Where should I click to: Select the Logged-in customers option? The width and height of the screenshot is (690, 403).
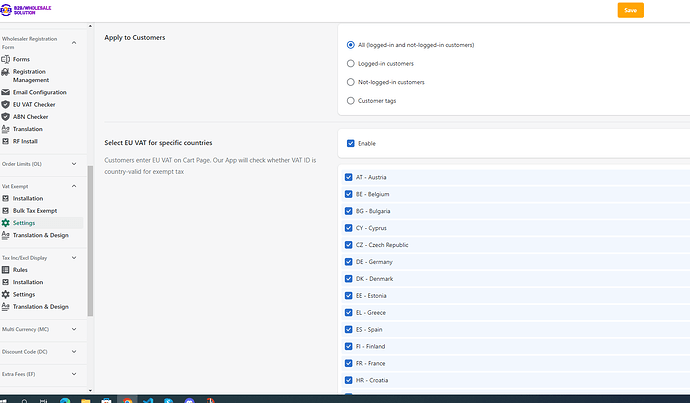tap(351, 63)
